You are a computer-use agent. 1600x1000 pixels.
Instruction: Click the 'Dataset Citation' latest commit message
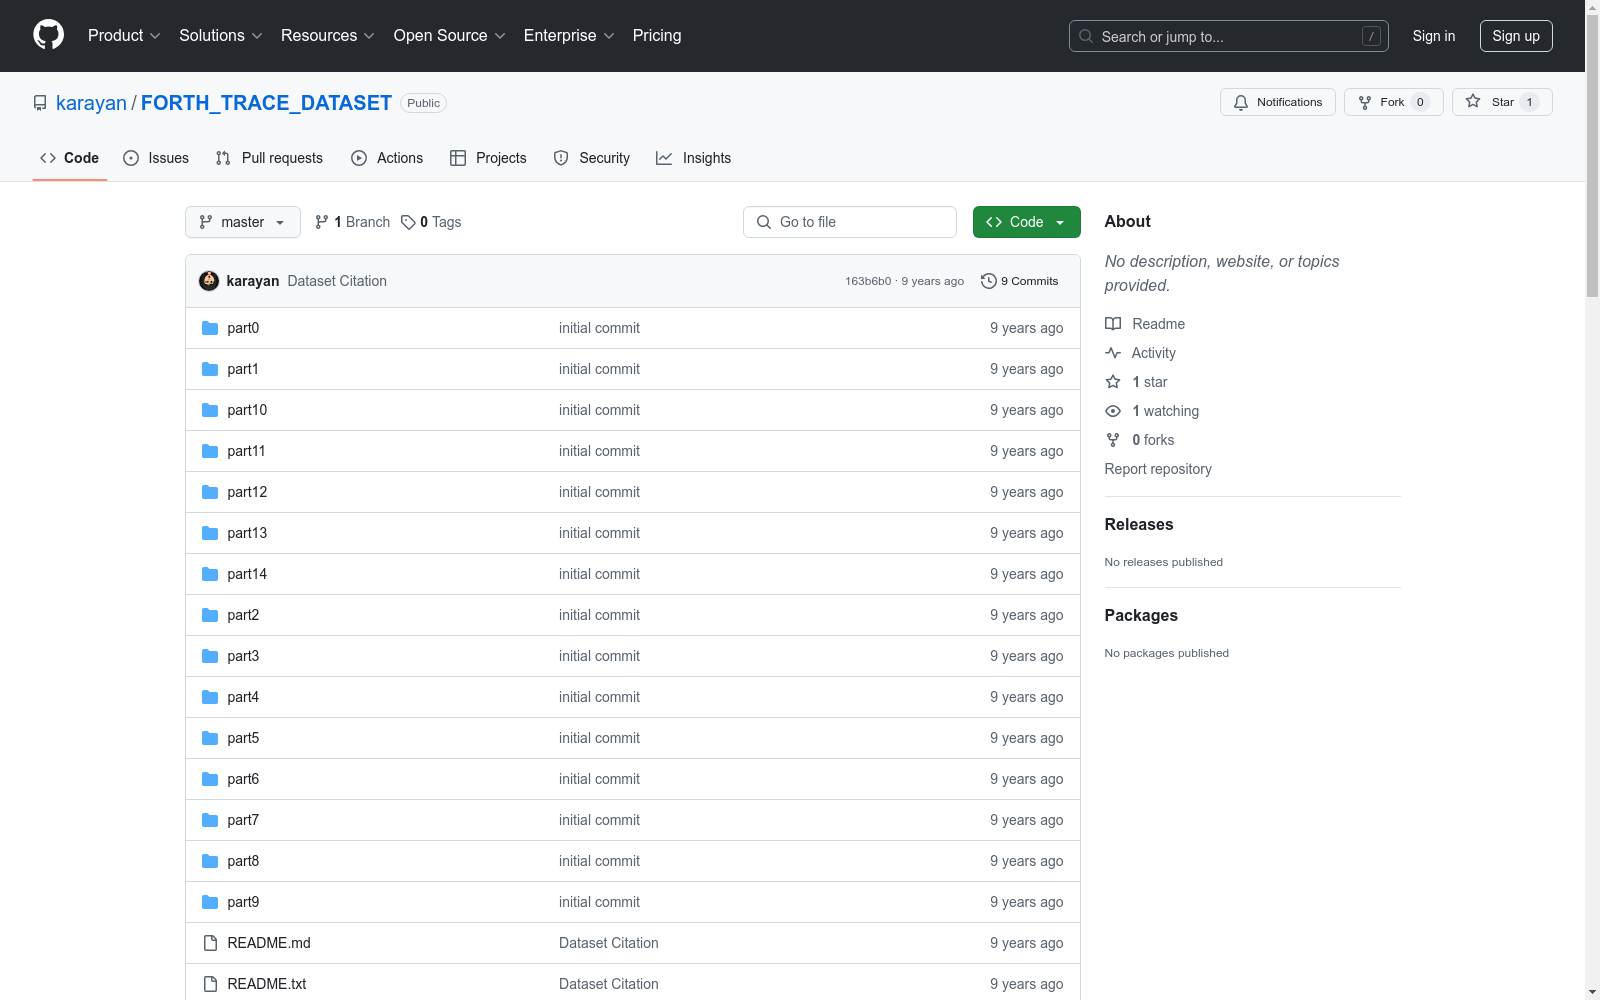click(337, 281)
